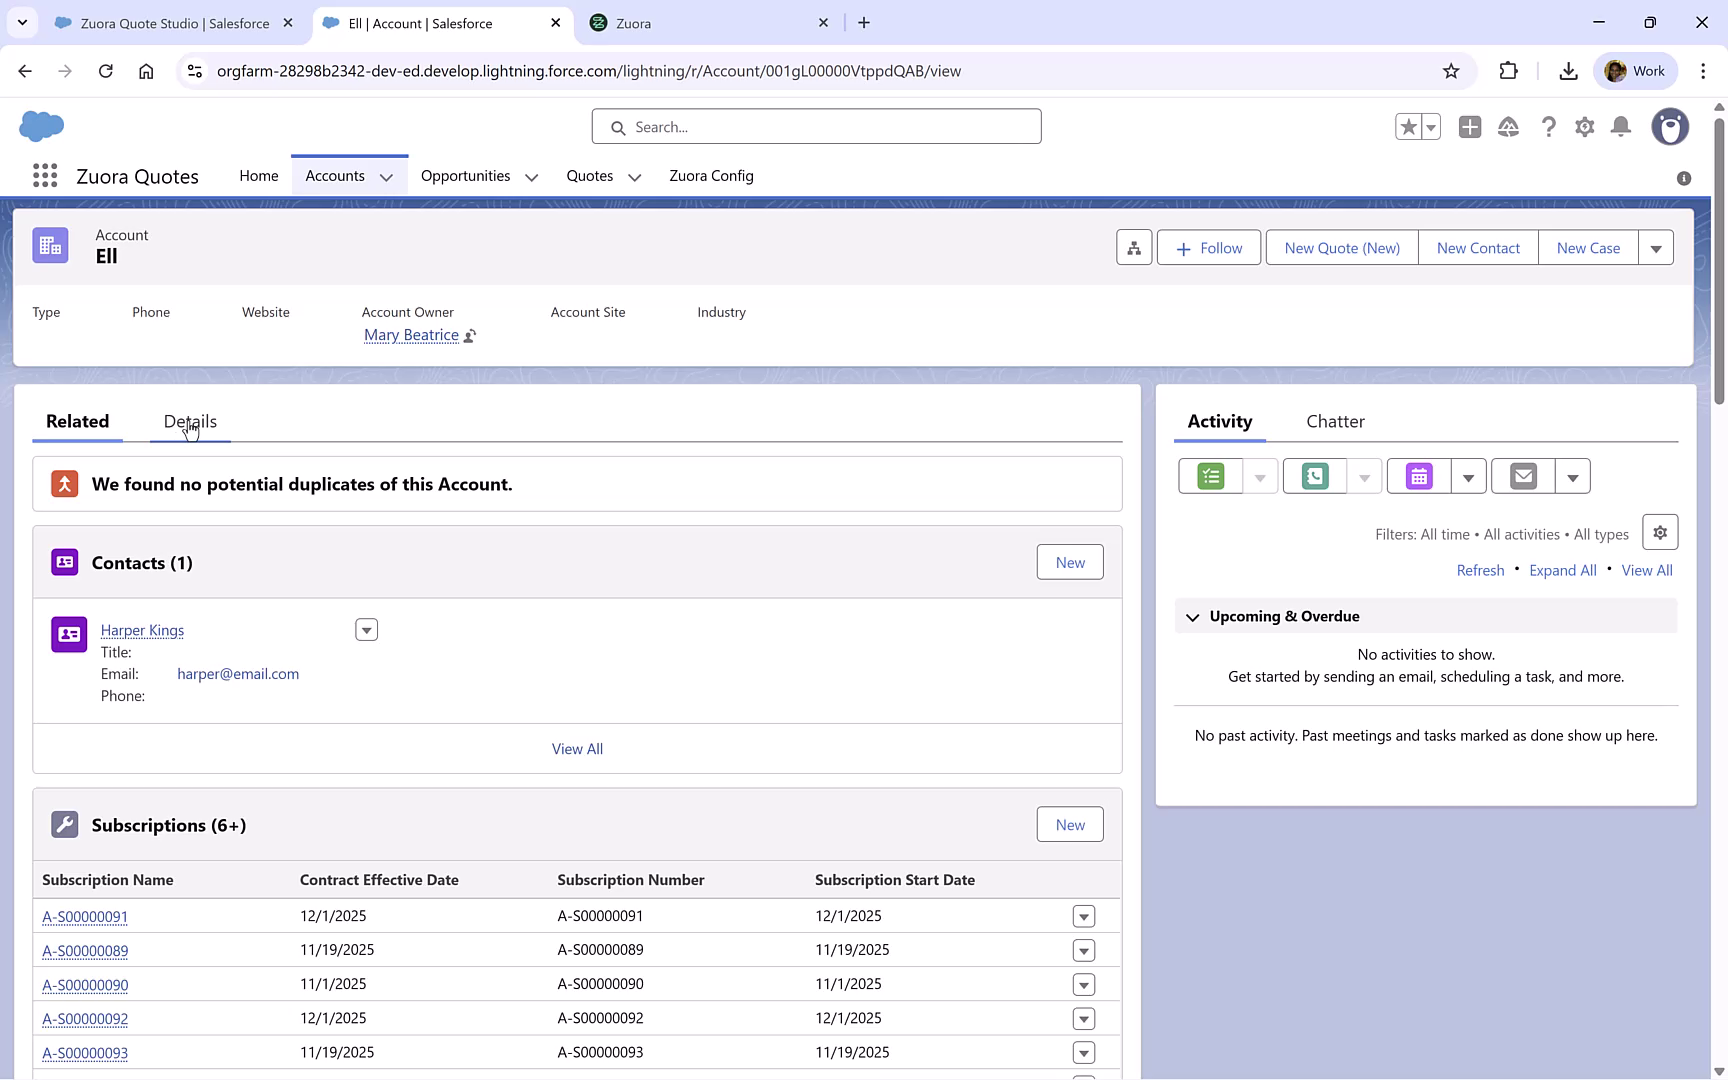Image resolution: width=1728 pixels, height=1080 pixels.
Task: Open the row actions for subscription A-S00000091
Action: [1083, 916]
